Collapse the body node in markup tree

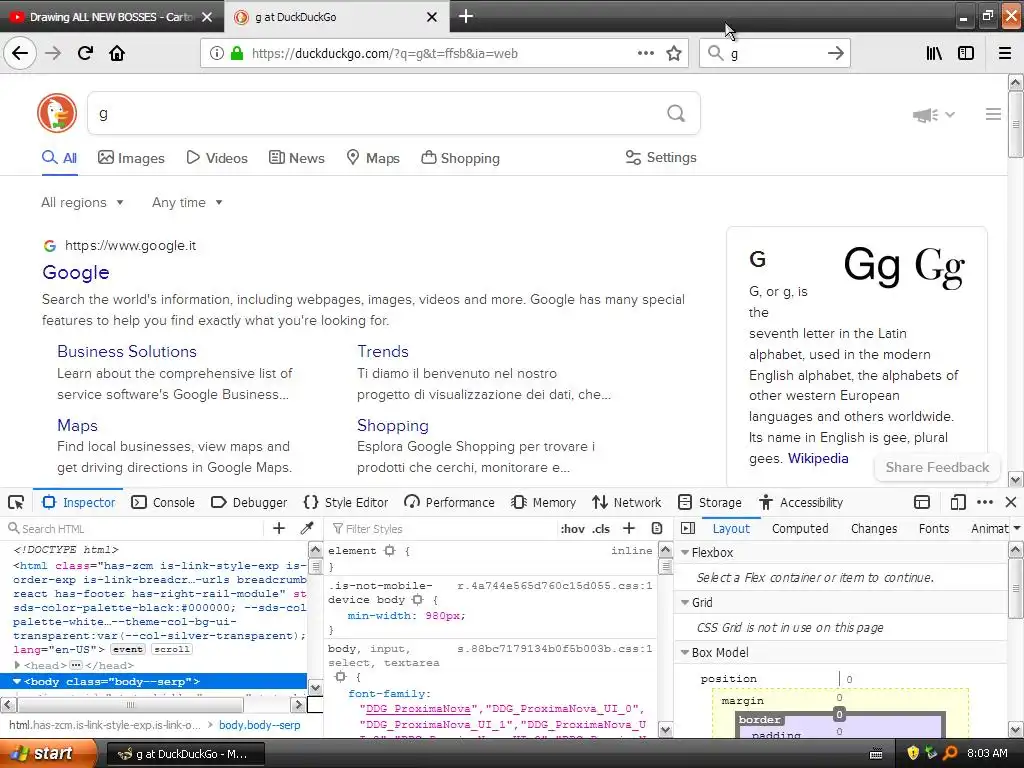click(17, 681)
